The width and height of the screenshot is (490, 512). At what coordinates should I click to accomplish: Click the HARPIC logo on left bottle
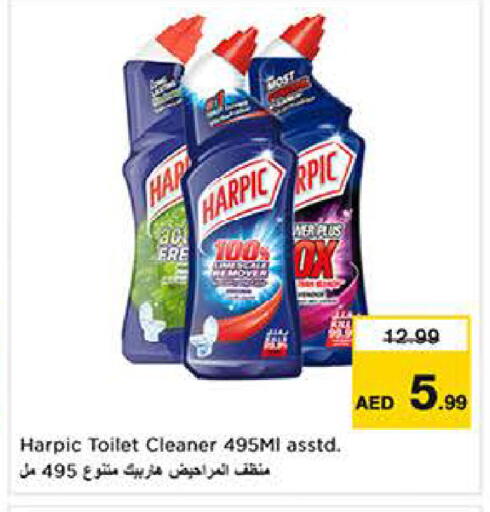pyautogui.click(x=168, y=182)
